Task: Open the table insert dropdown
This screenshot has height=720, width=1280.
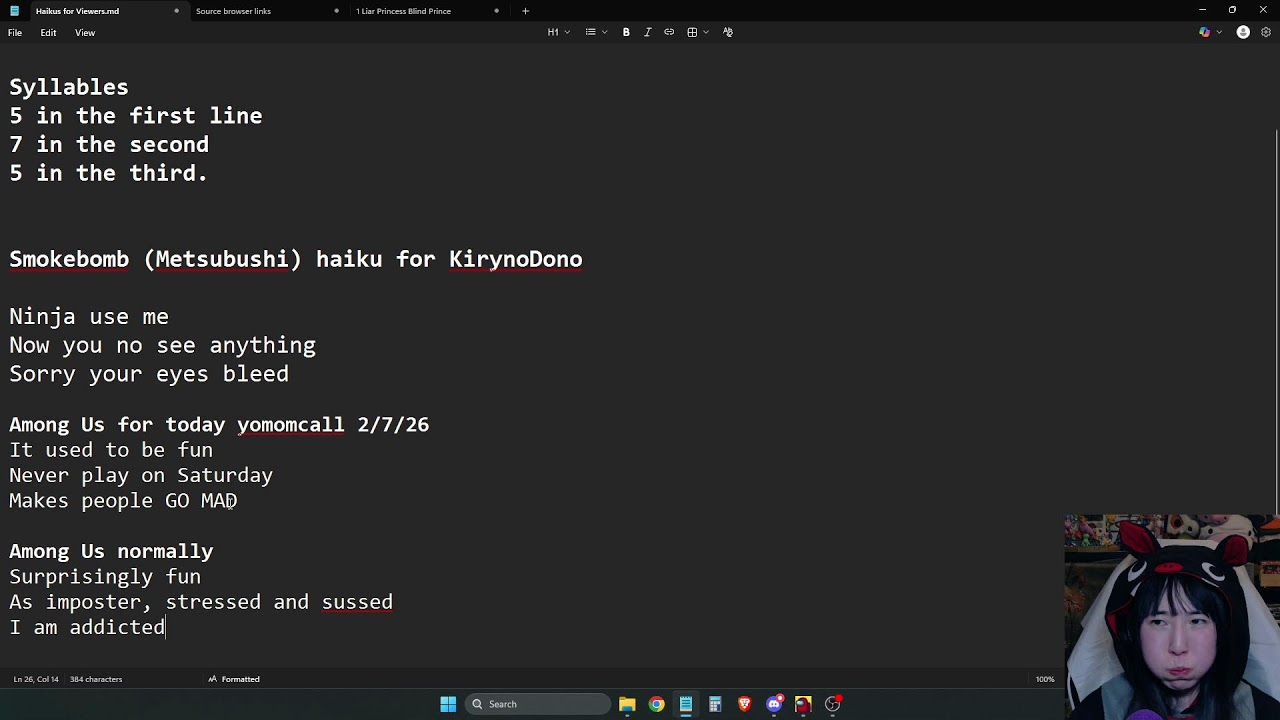Action: click(x=697, y=32)
